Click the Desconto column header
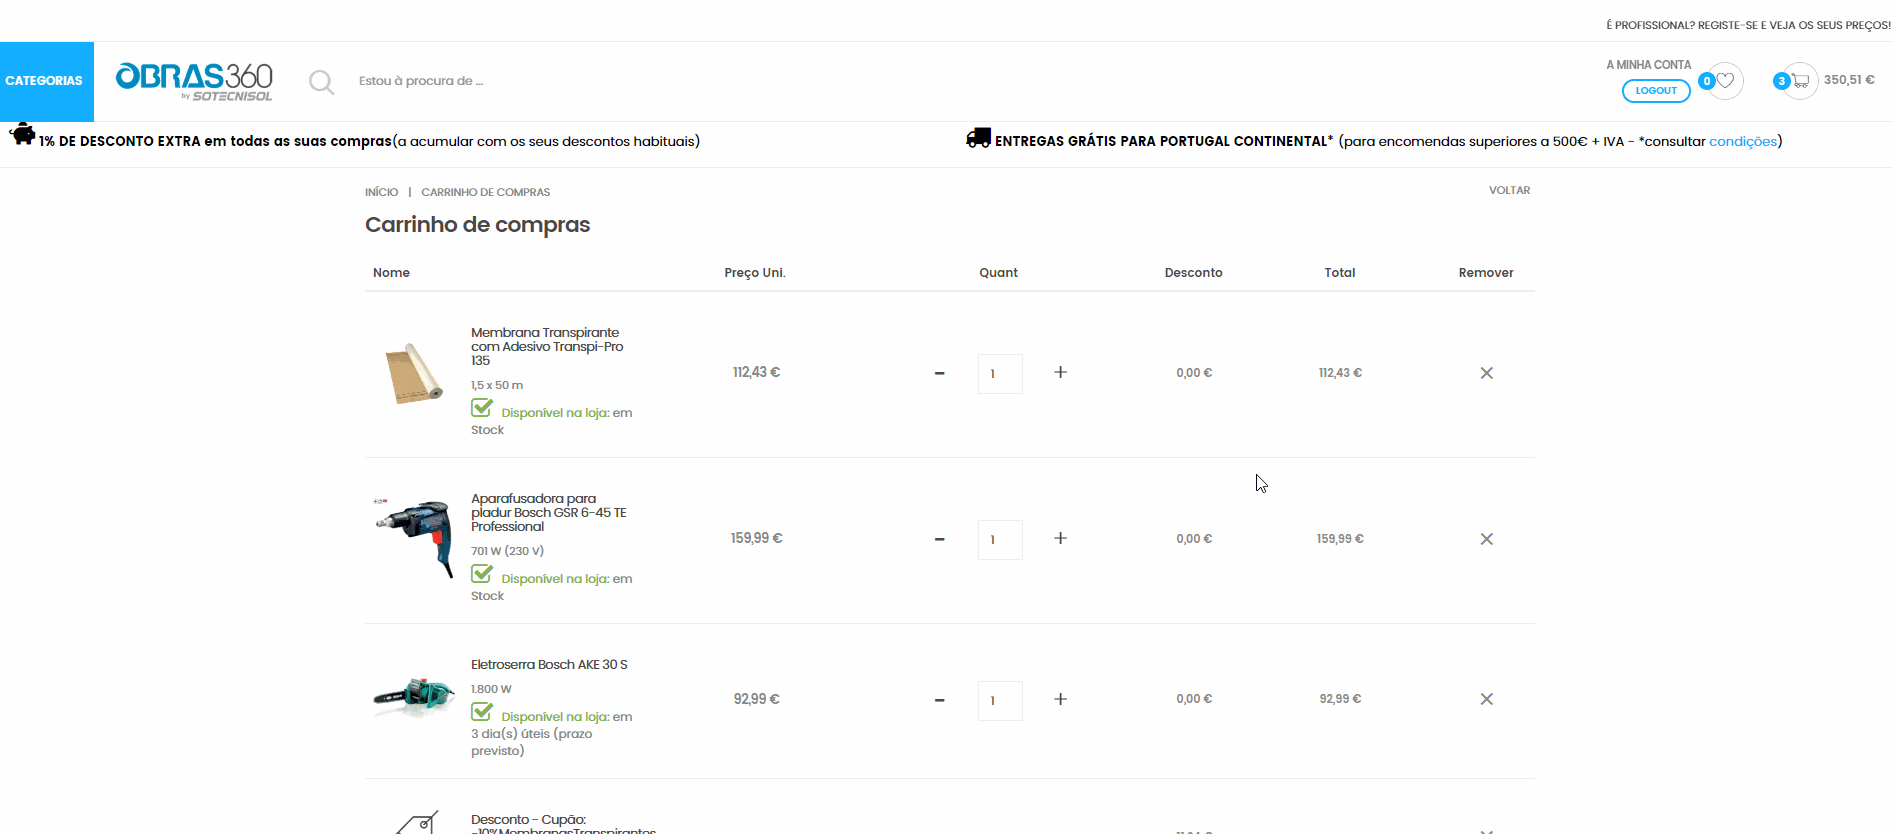Viewport: 1892px width, 834px height. click(1194, 273)
